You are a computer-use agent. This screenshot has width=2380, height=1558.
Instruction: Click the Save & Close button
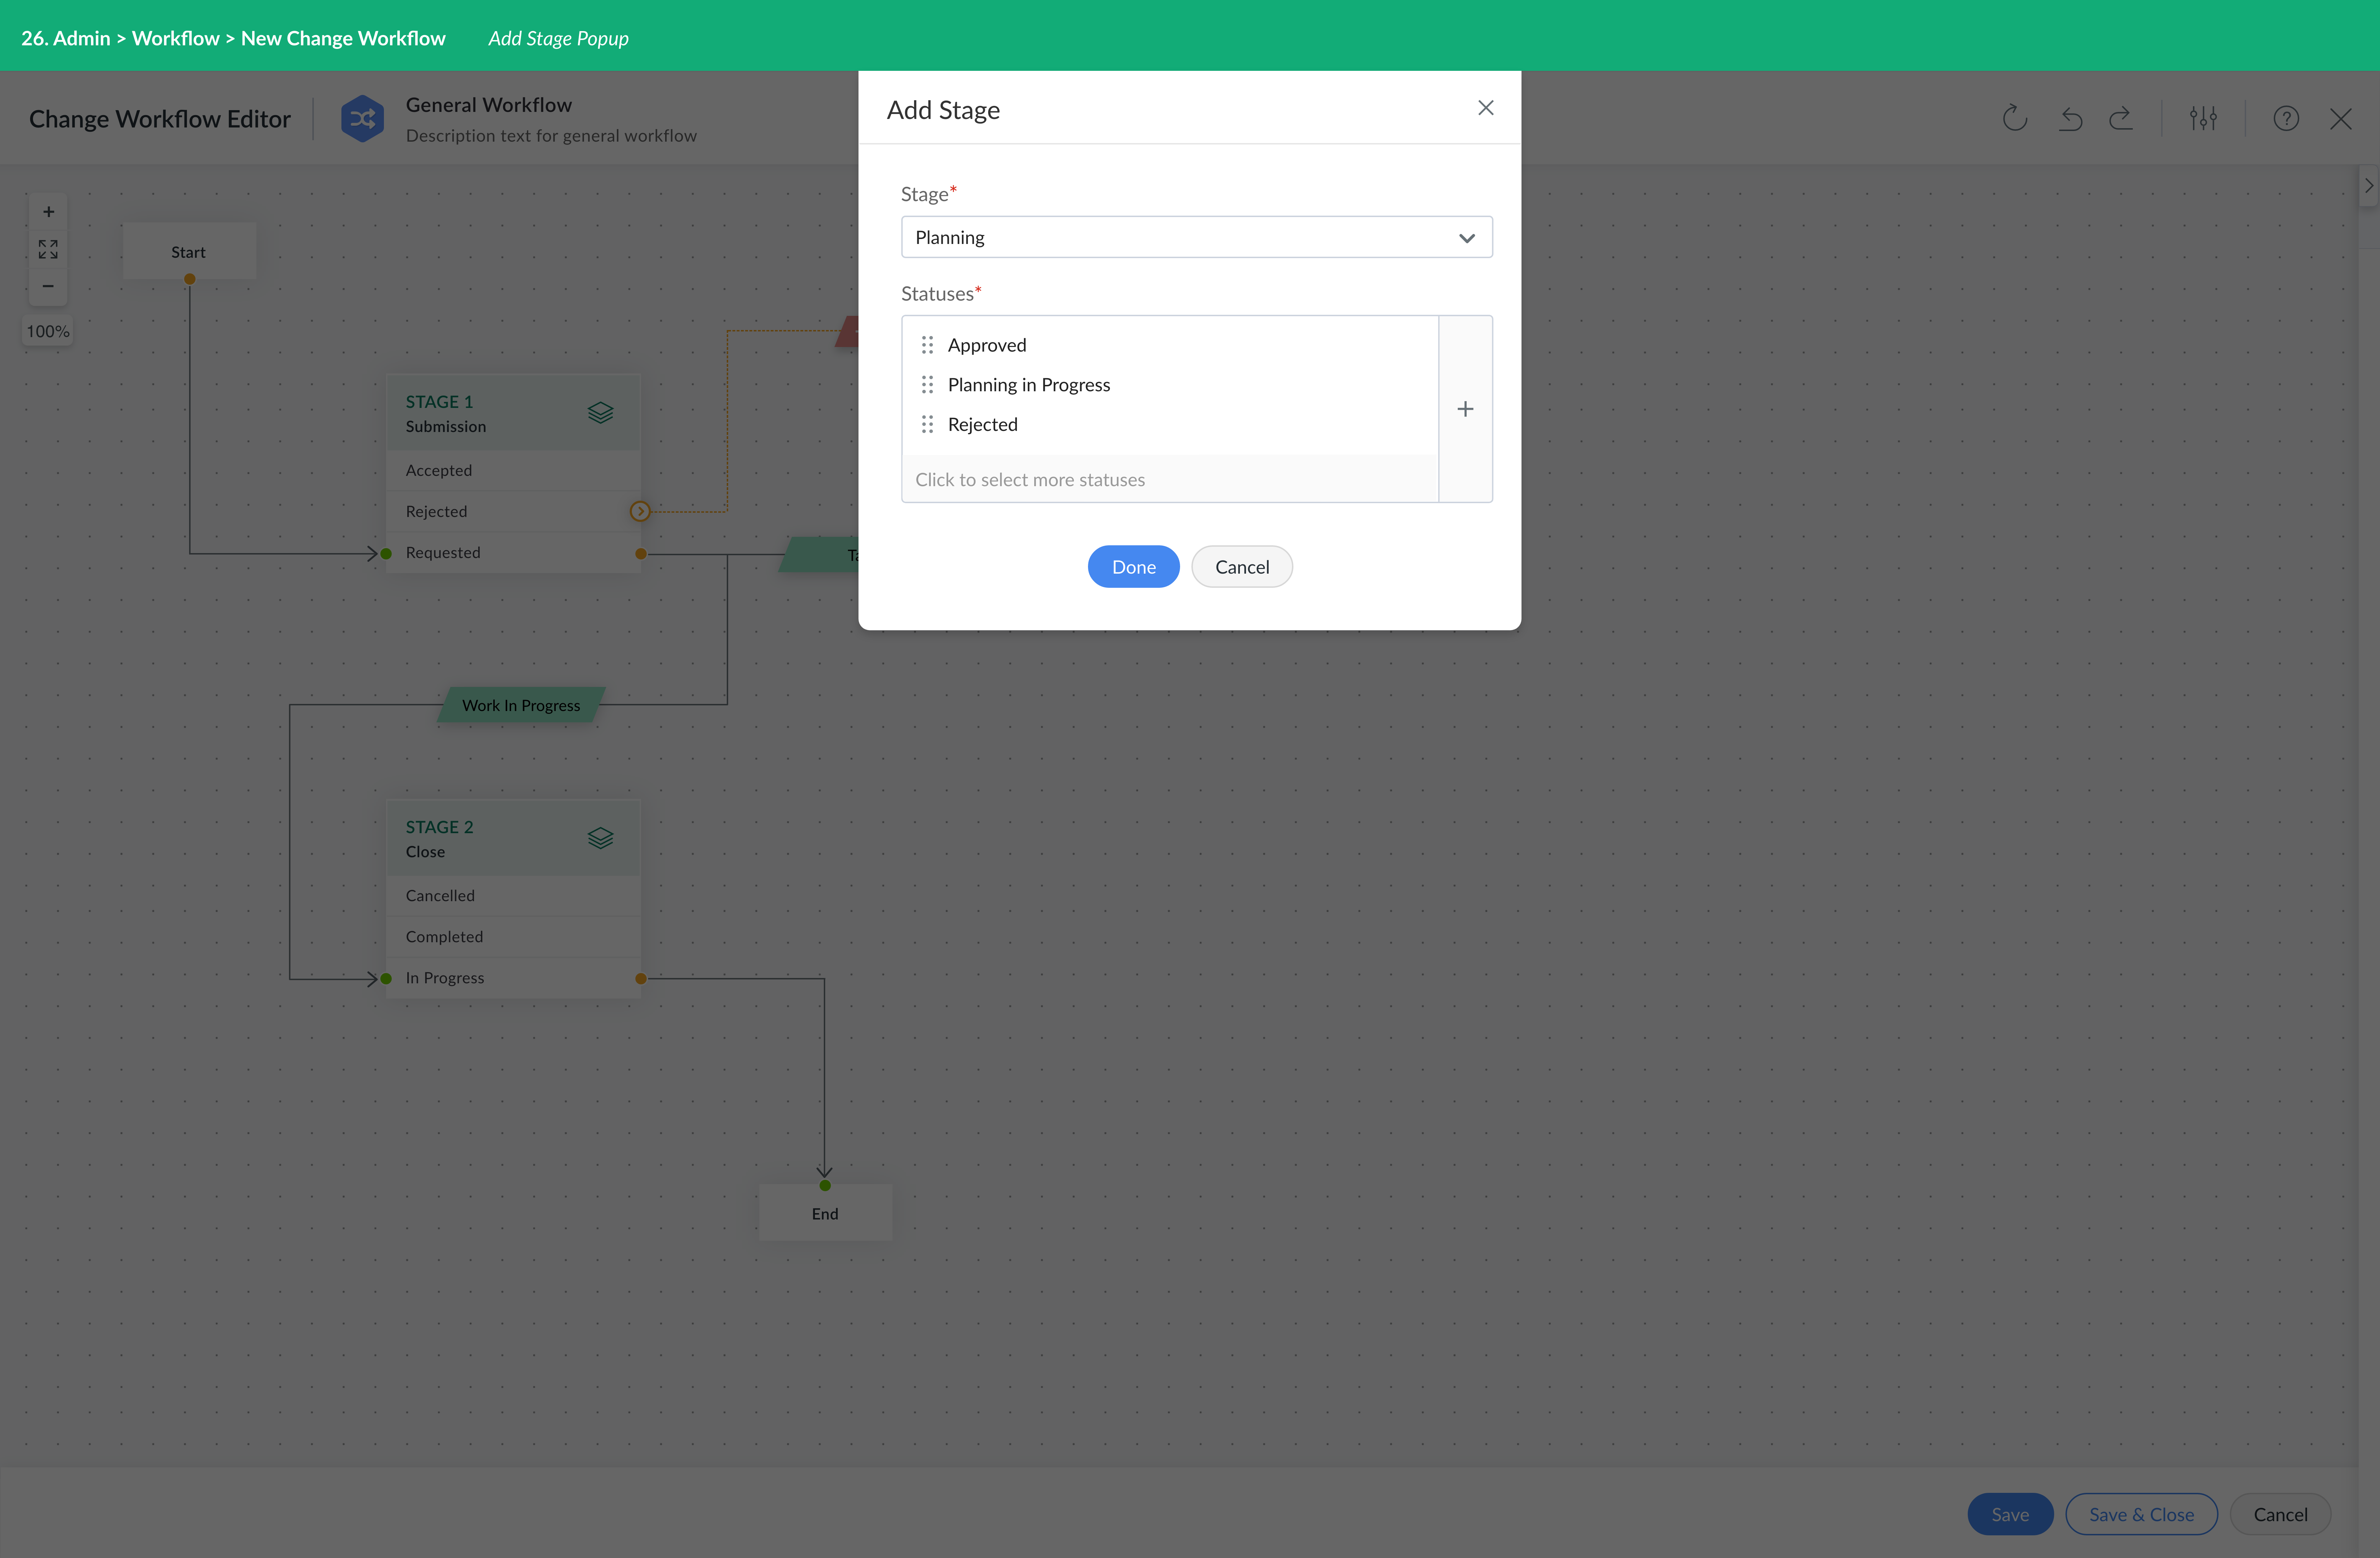coord(2141,1514)
